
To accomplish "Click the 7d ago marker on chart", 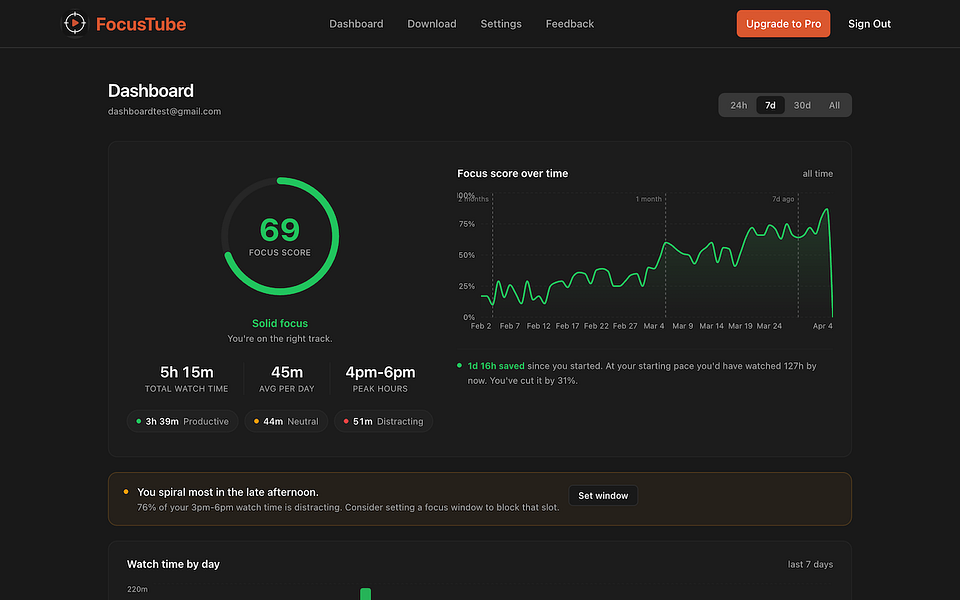I will tap(783, 199).
